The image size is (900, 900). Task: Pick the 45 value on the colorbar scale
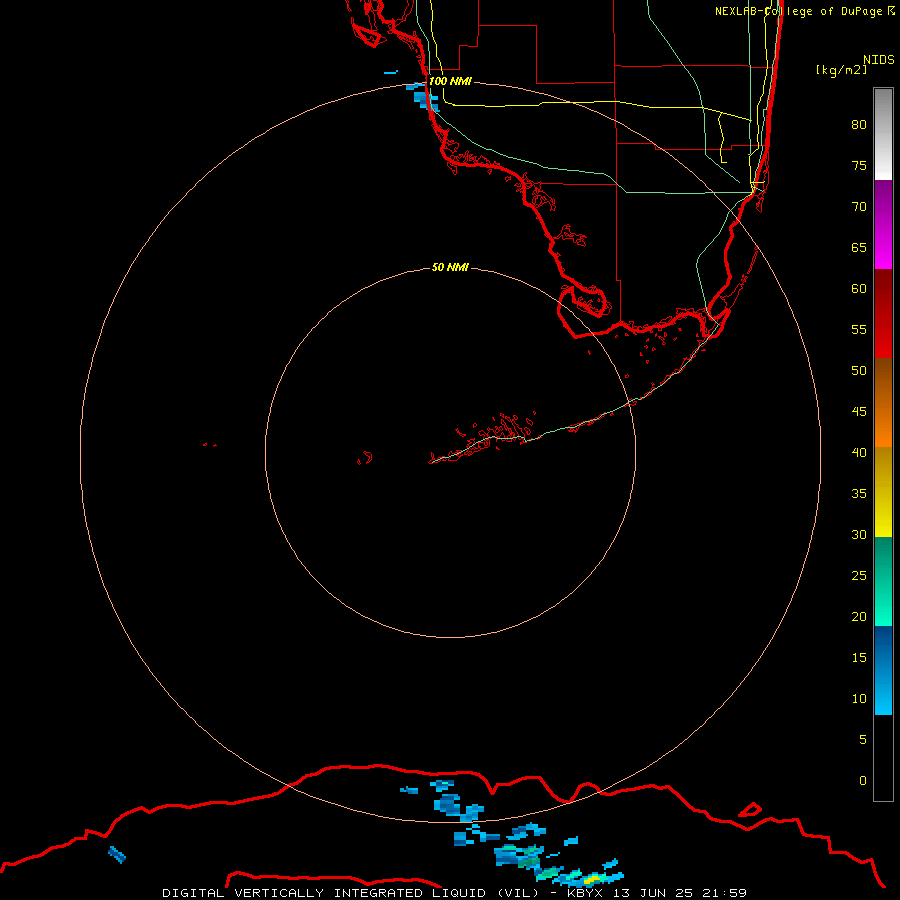click(x=859, y=412)
